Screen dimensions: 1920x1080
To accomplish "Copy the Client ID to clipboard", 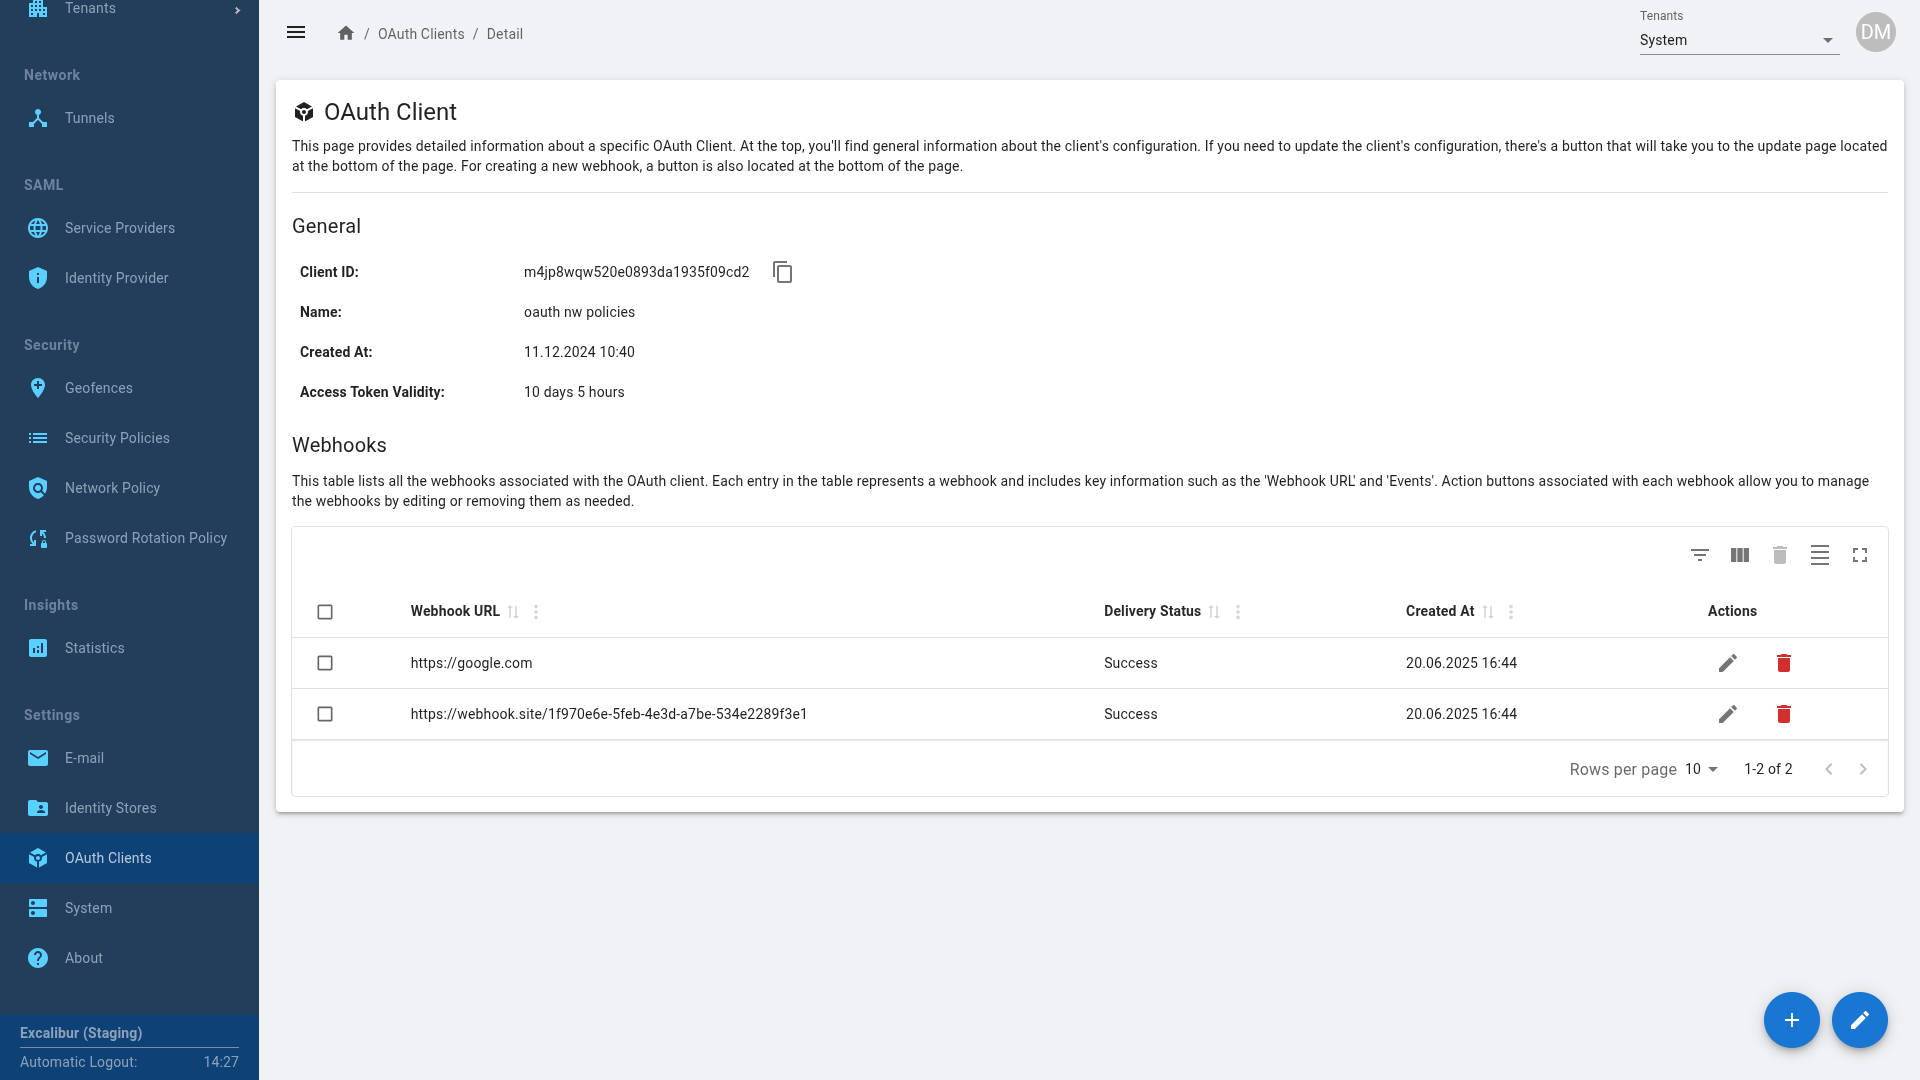I will tap(782, 272).
